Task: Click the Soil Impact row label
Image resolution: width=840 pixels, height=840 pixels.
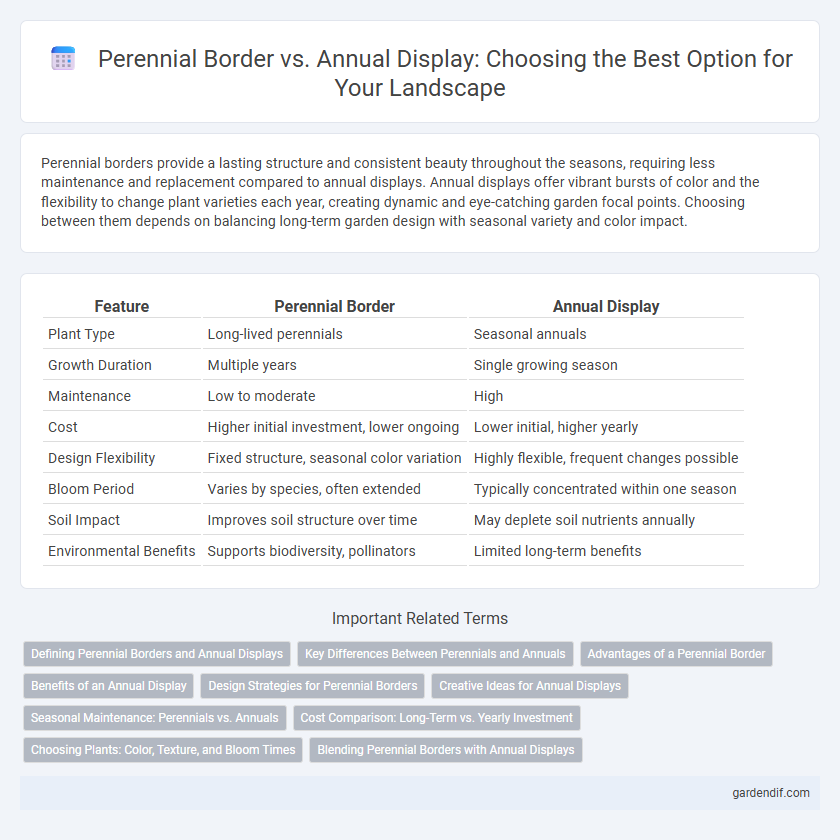Action: (84, 520)
